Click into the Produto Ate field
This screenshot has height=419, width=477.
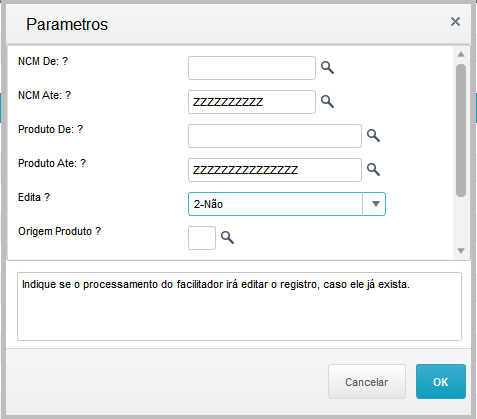click(275, 170)
